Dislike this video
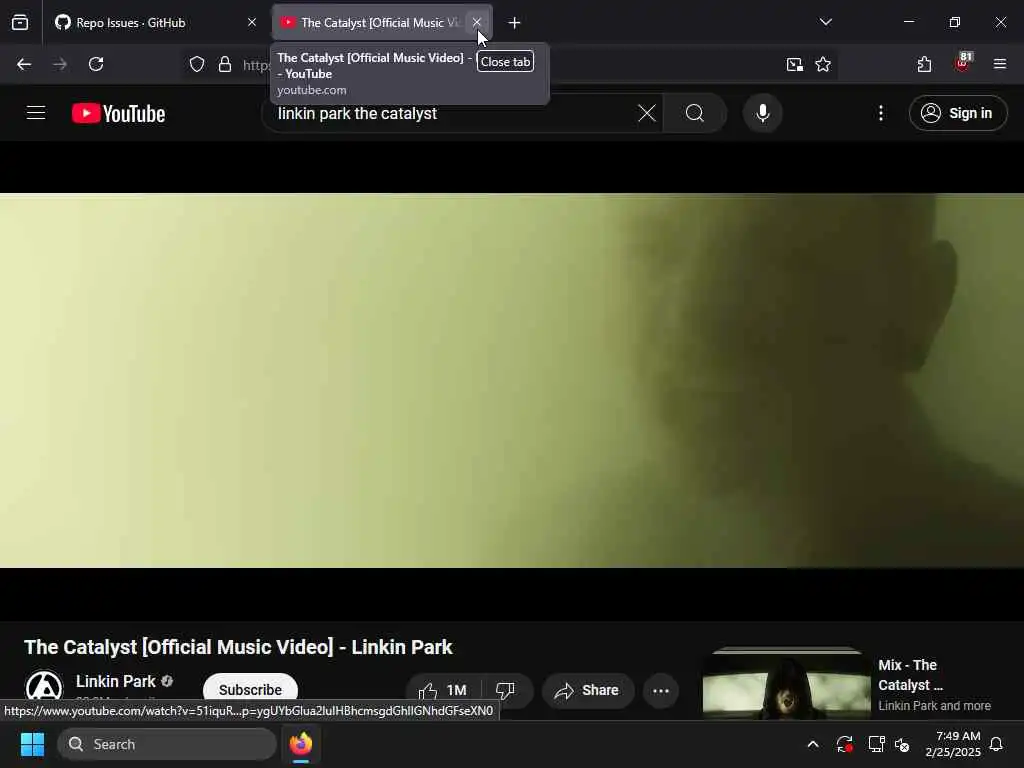The image size is (1024, 768). tap(505, 690)
